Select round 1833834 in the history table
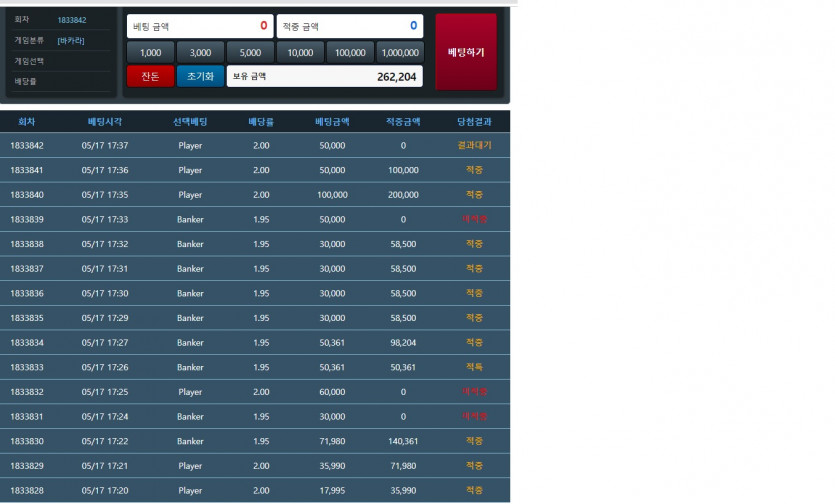The image size is (835, 504). (x=255, y=343)
